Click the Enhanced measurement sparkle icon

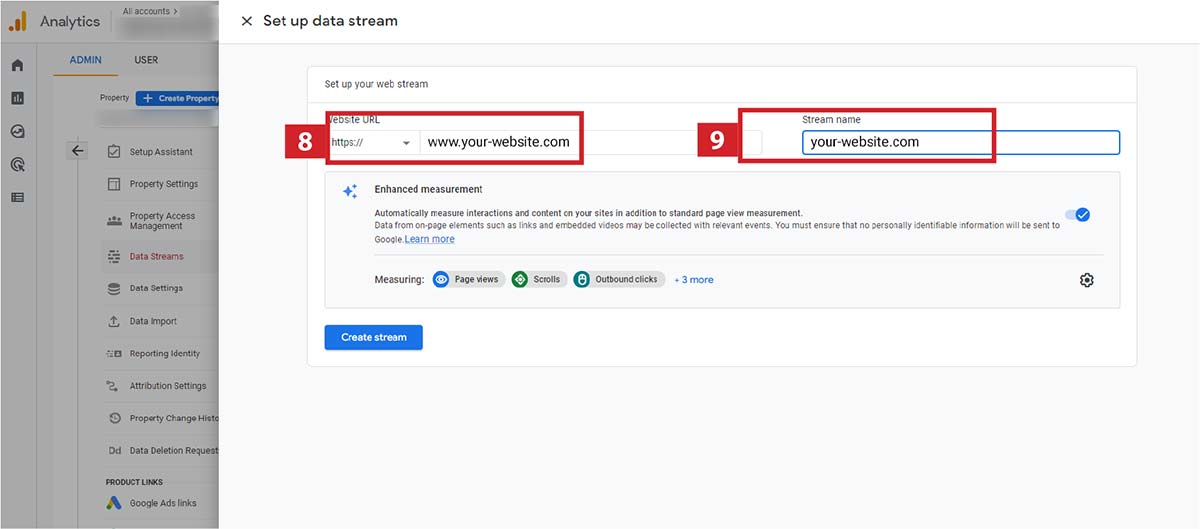point(350,191)
